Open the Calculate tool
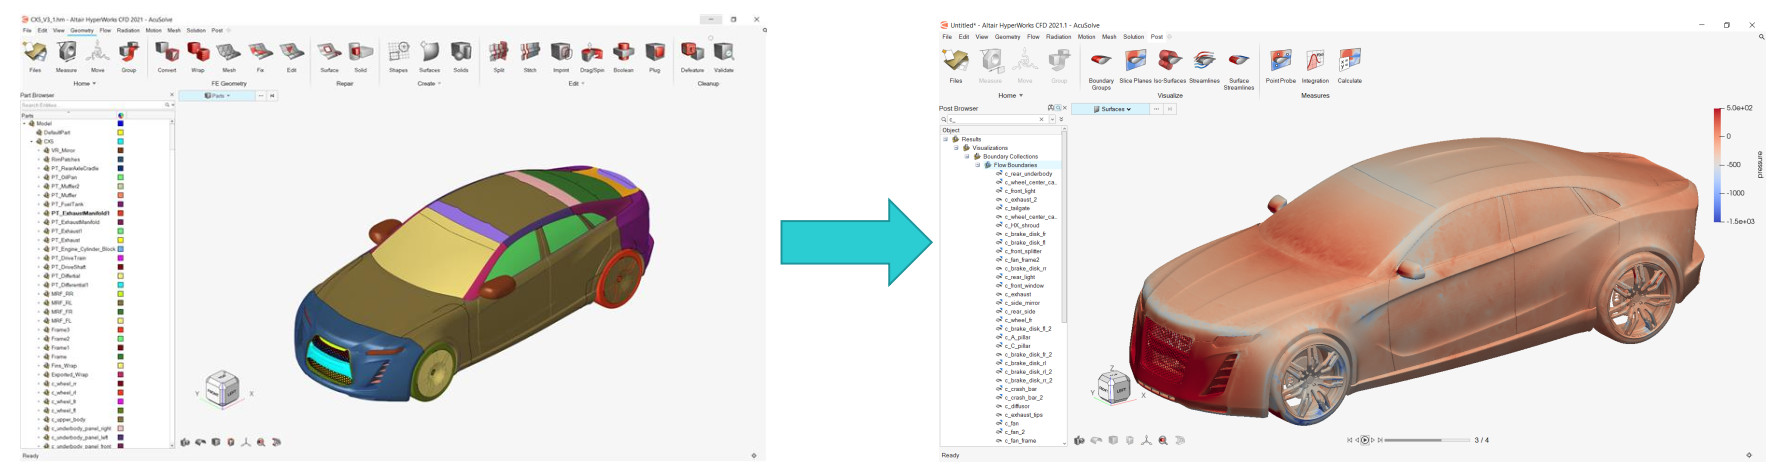 coord(1349,63)
